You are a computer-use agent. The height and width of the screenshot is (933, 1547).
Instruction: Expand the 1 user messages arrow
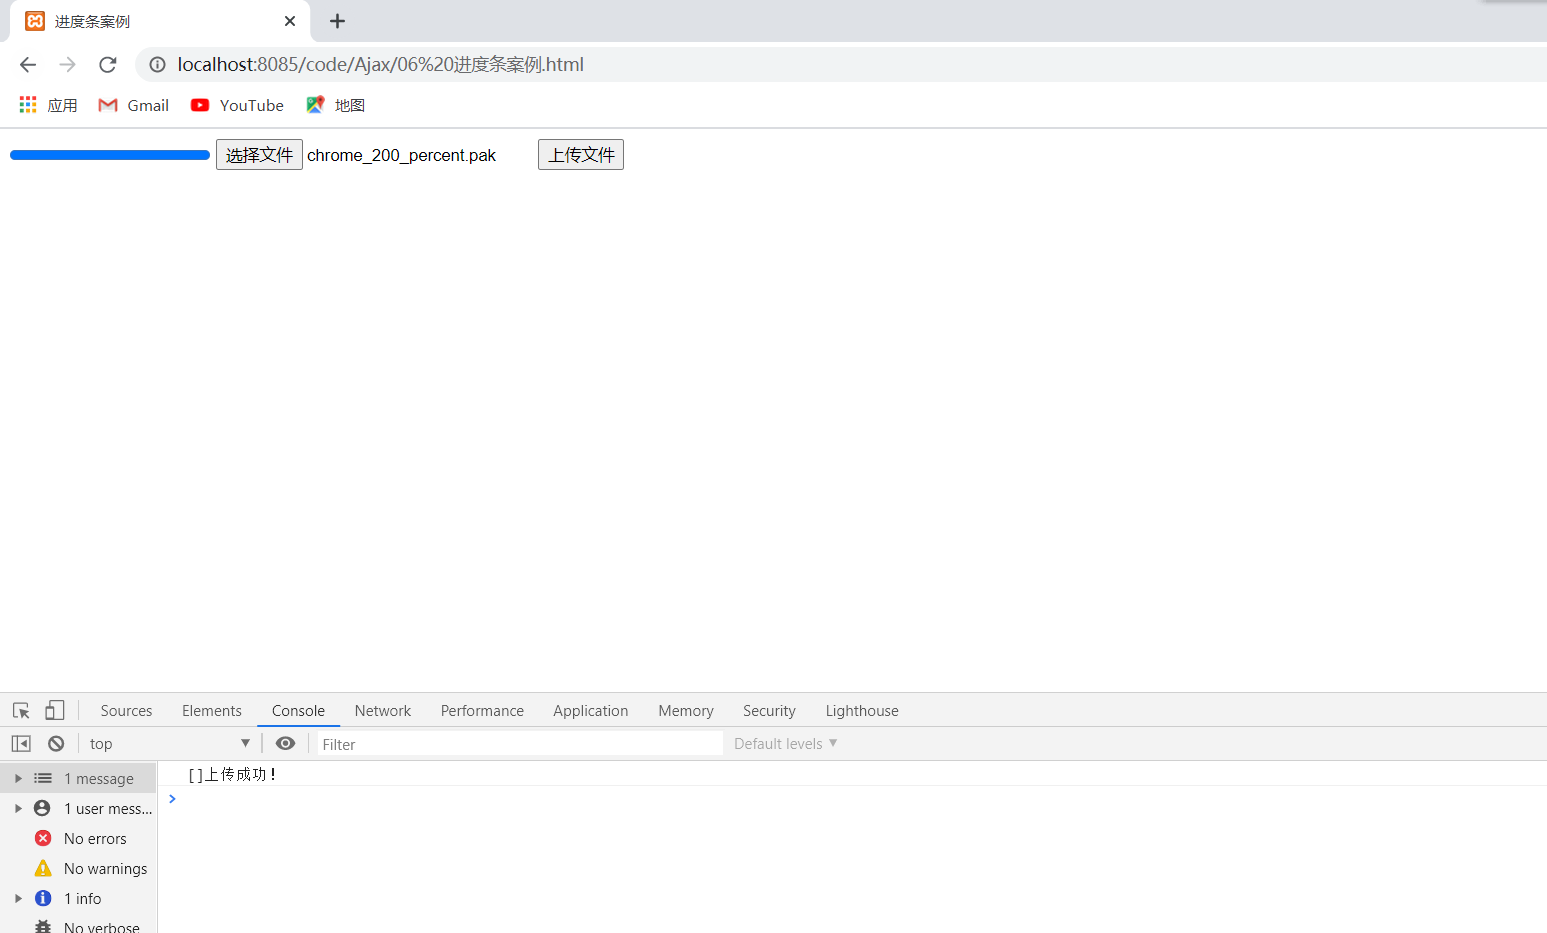click(18, 808)
